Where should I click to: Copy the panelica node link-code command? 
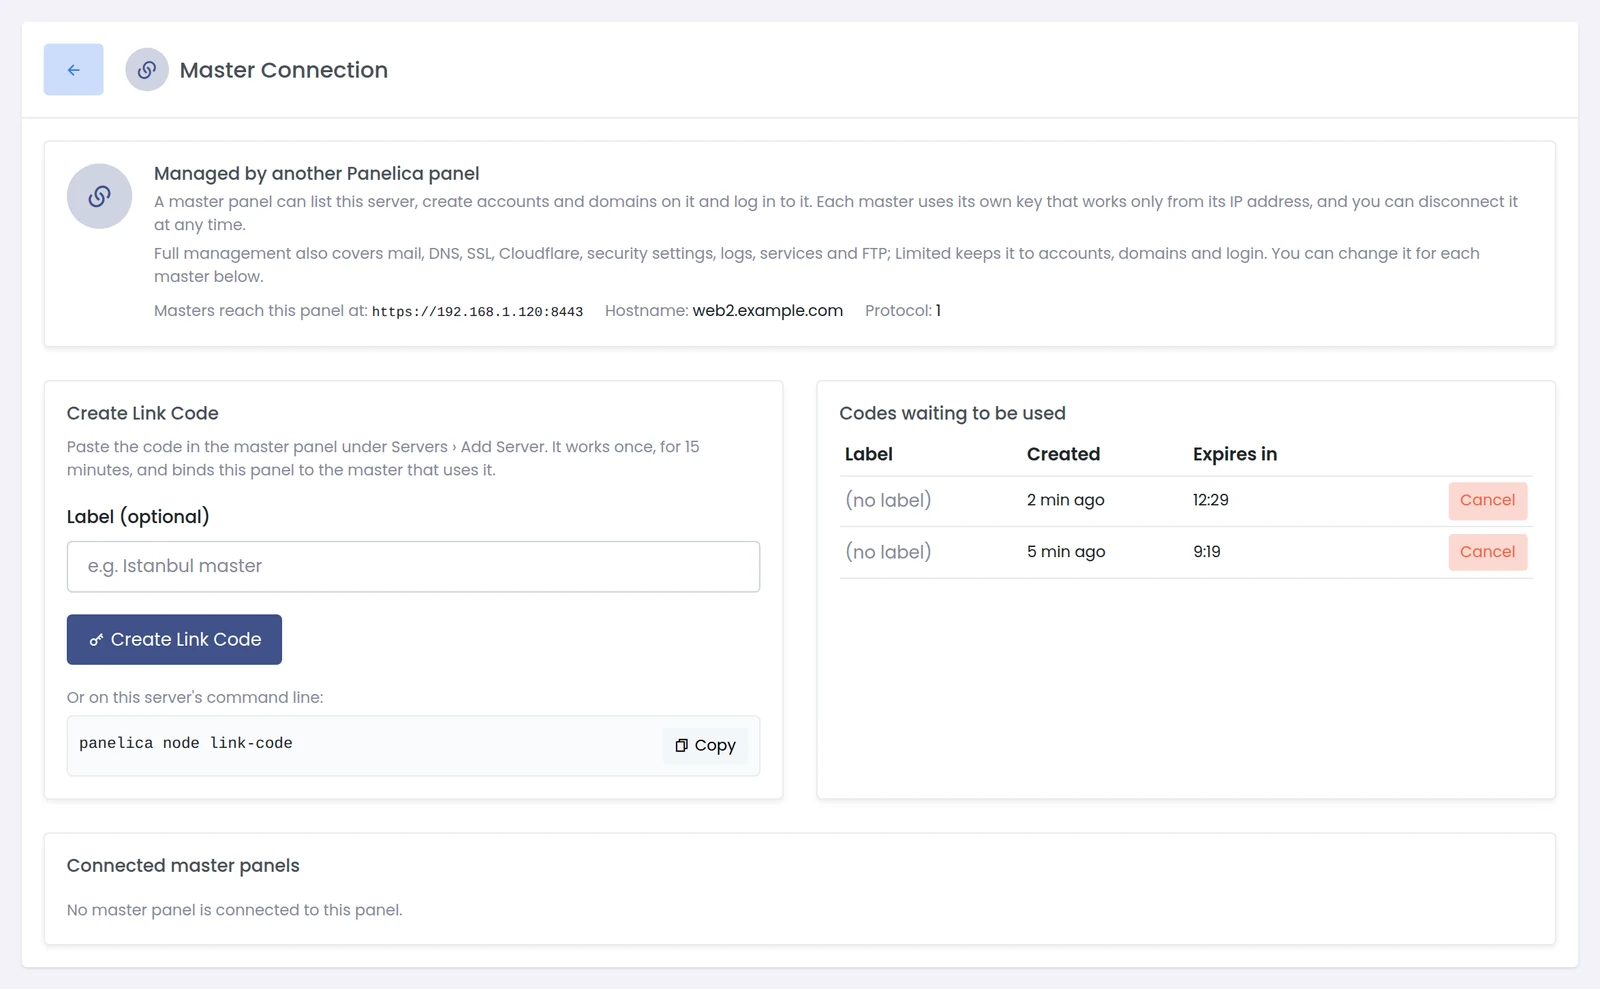tap(705, 745)
